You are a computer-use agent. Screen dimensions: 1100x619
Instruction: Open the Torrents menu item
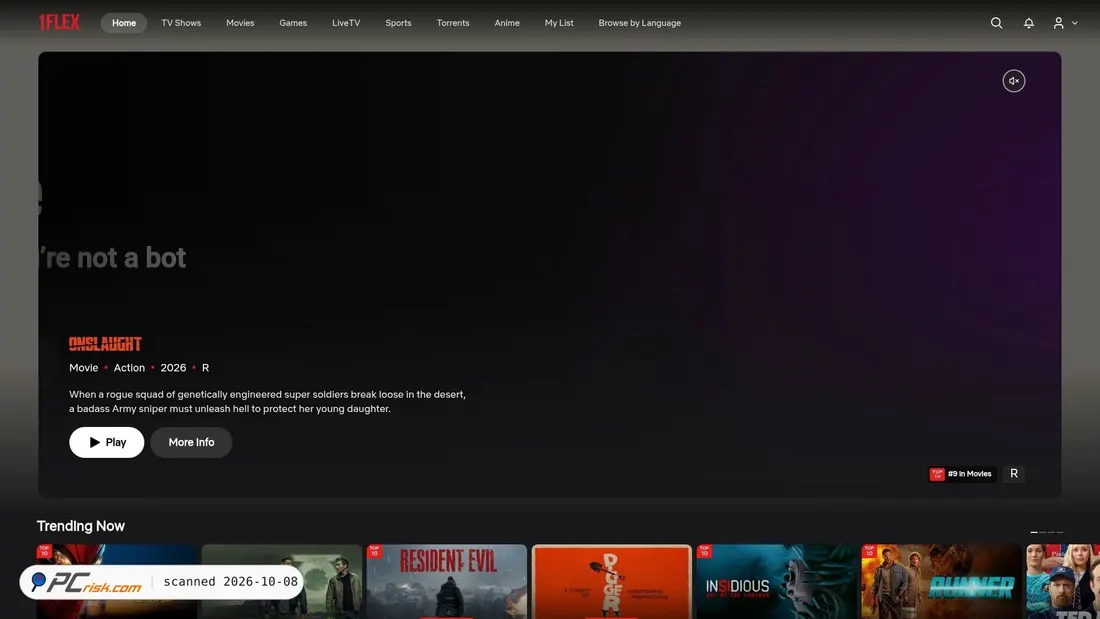click(453, 23)
